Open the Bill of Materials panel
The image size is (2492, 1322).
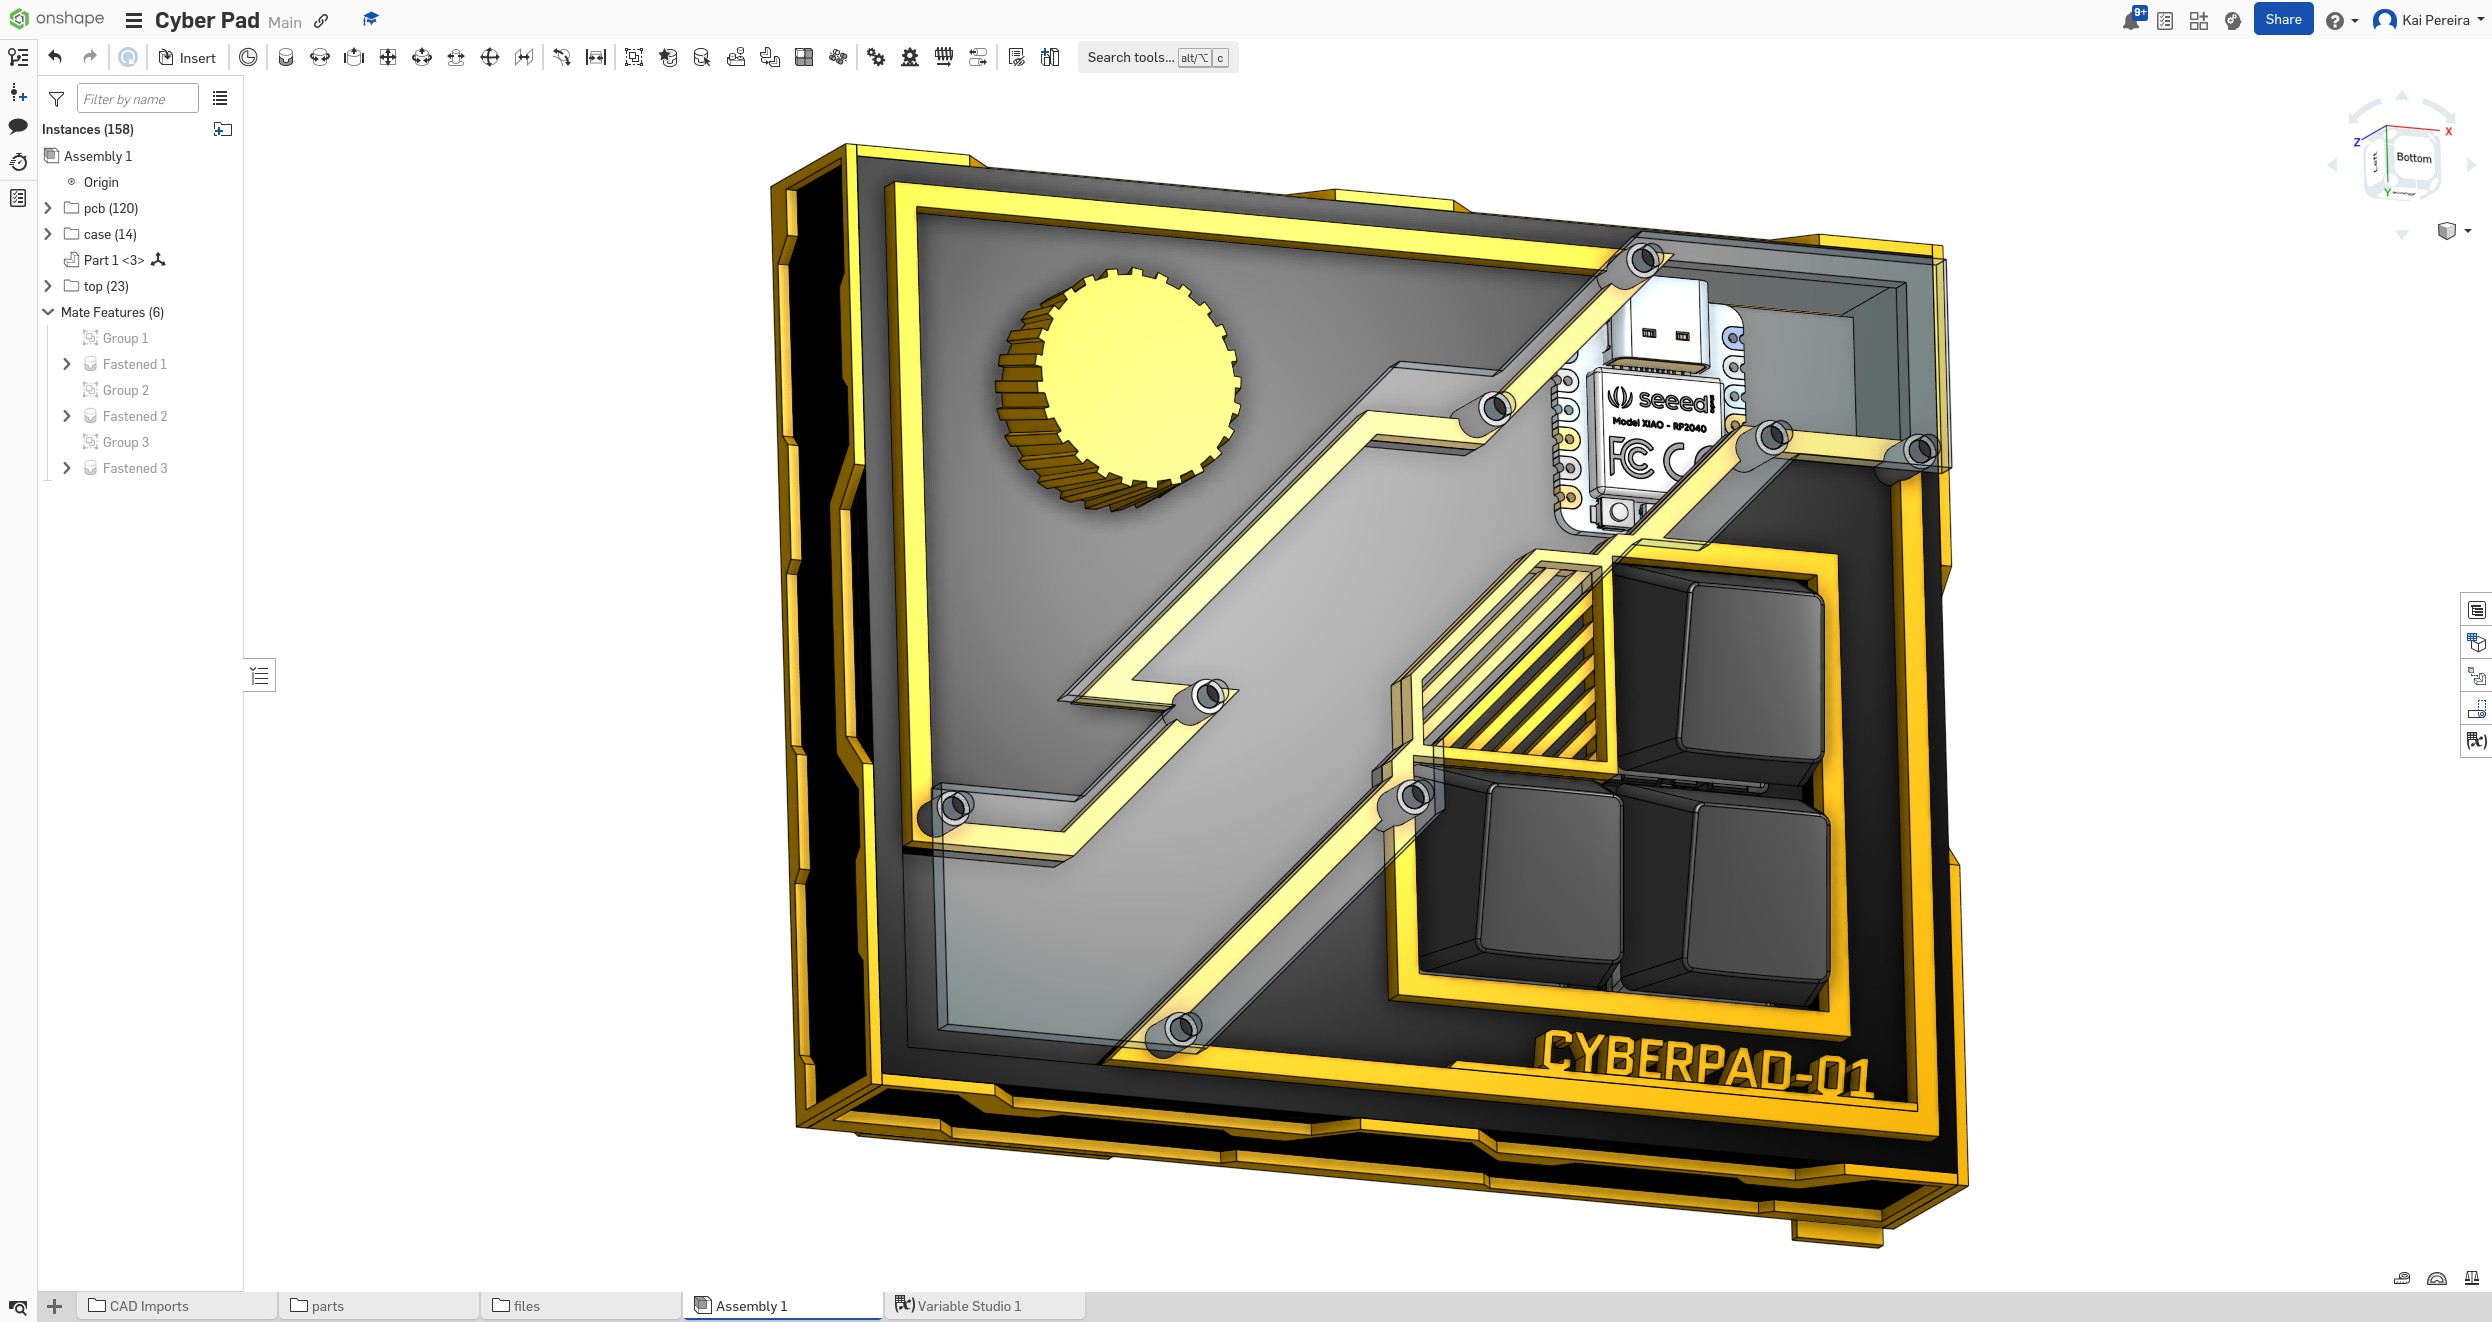pos(2477,608)
